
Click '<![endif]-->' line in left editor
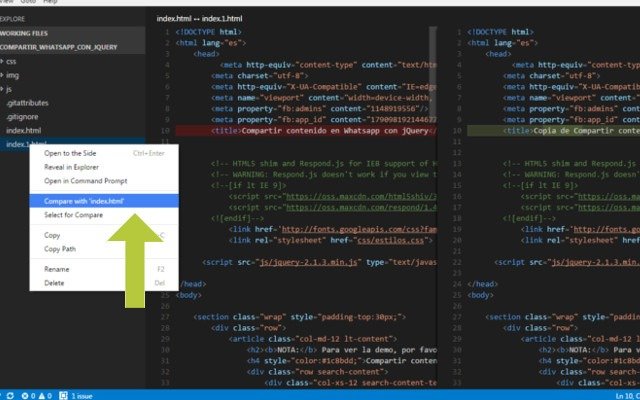(237, 218)
